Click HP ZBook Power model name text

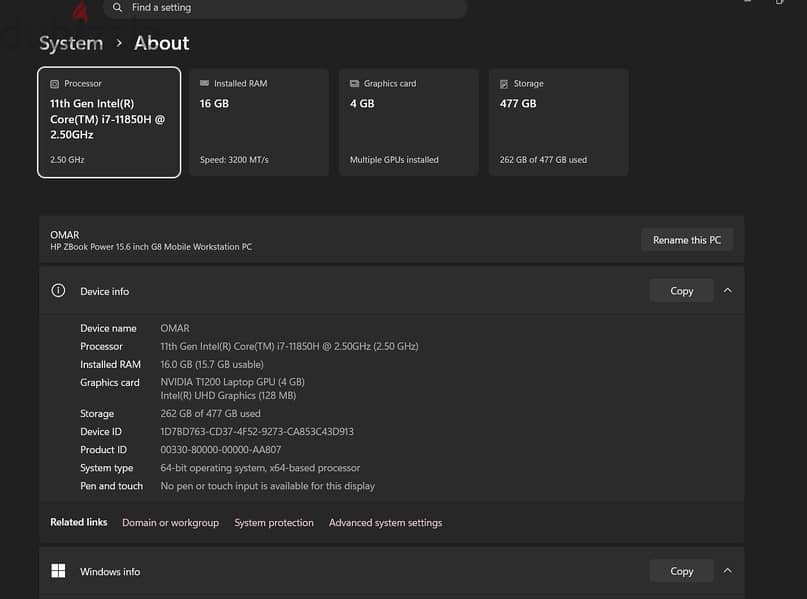151,247
